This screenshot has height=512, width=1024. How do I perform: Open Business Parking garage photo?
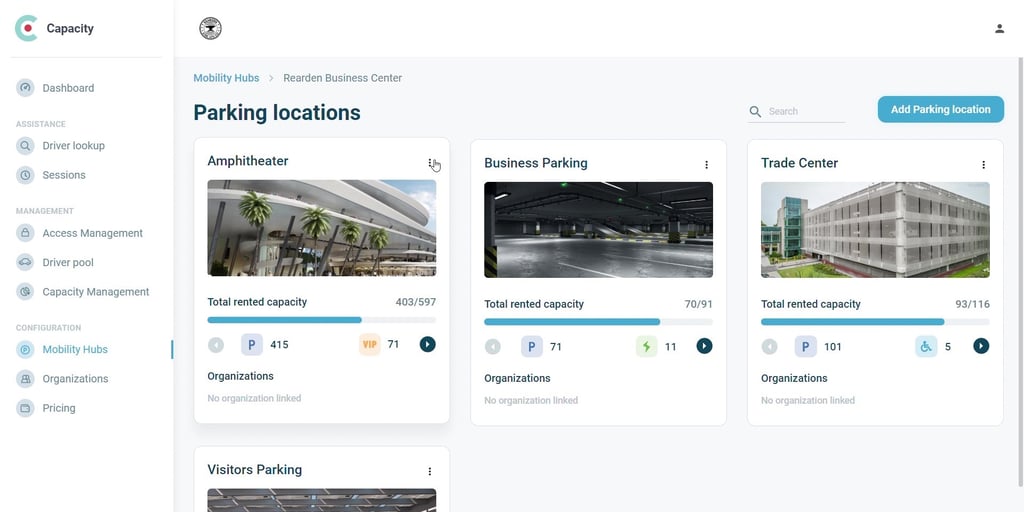(598, 230)
